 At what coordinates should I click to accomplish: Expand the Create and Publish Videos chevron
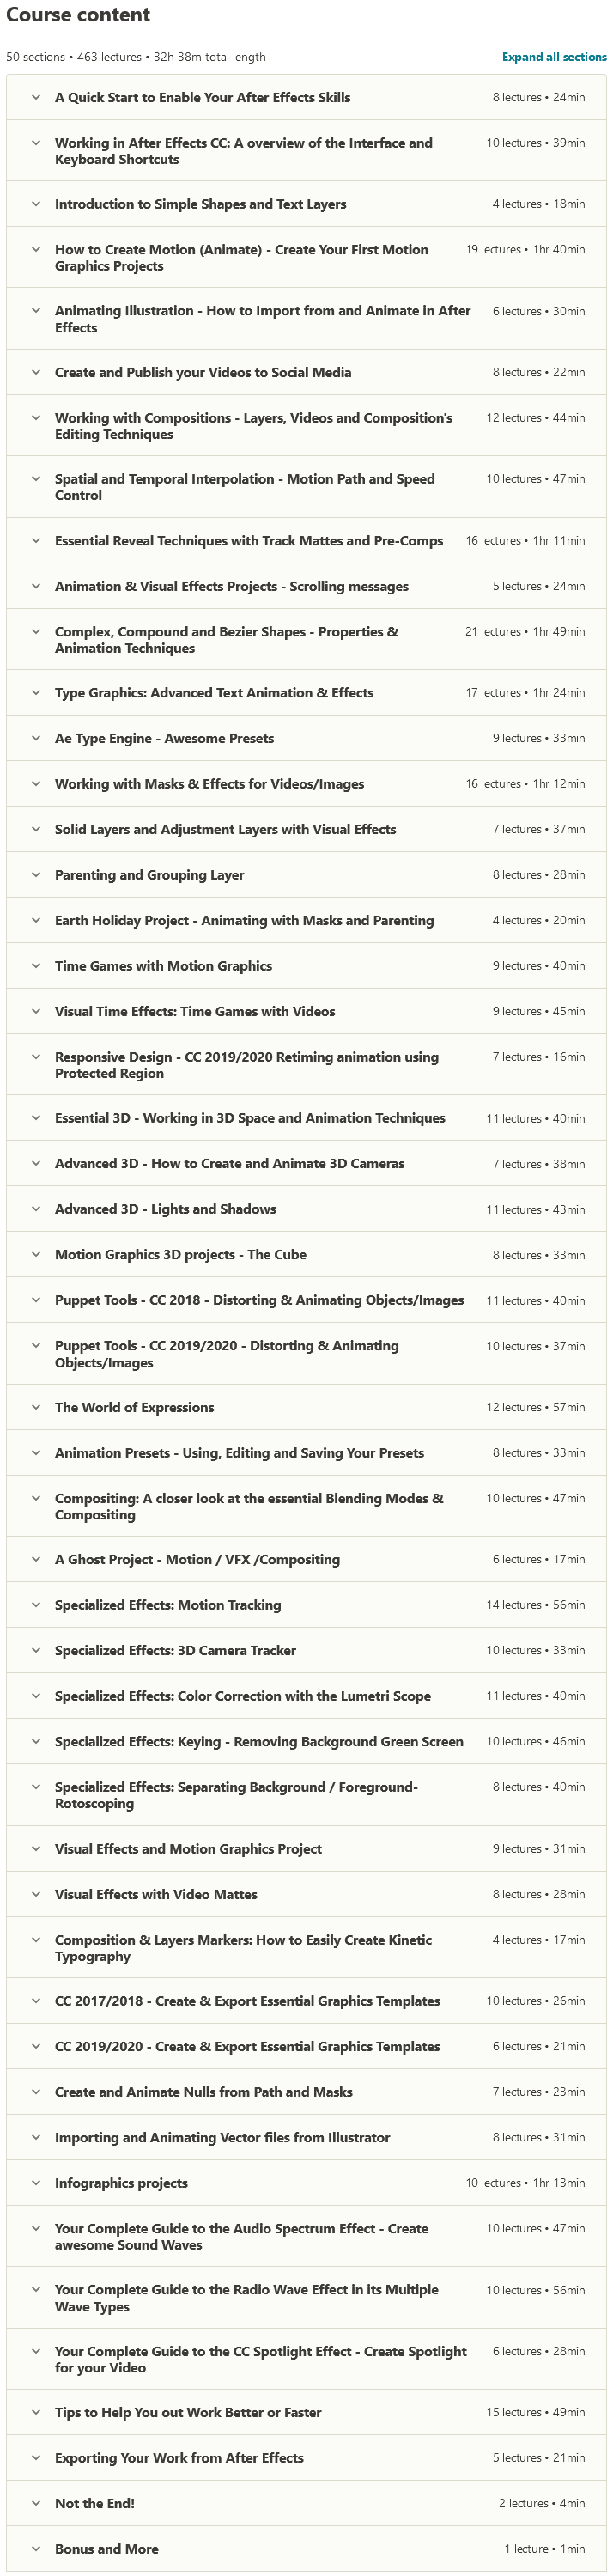36,372
